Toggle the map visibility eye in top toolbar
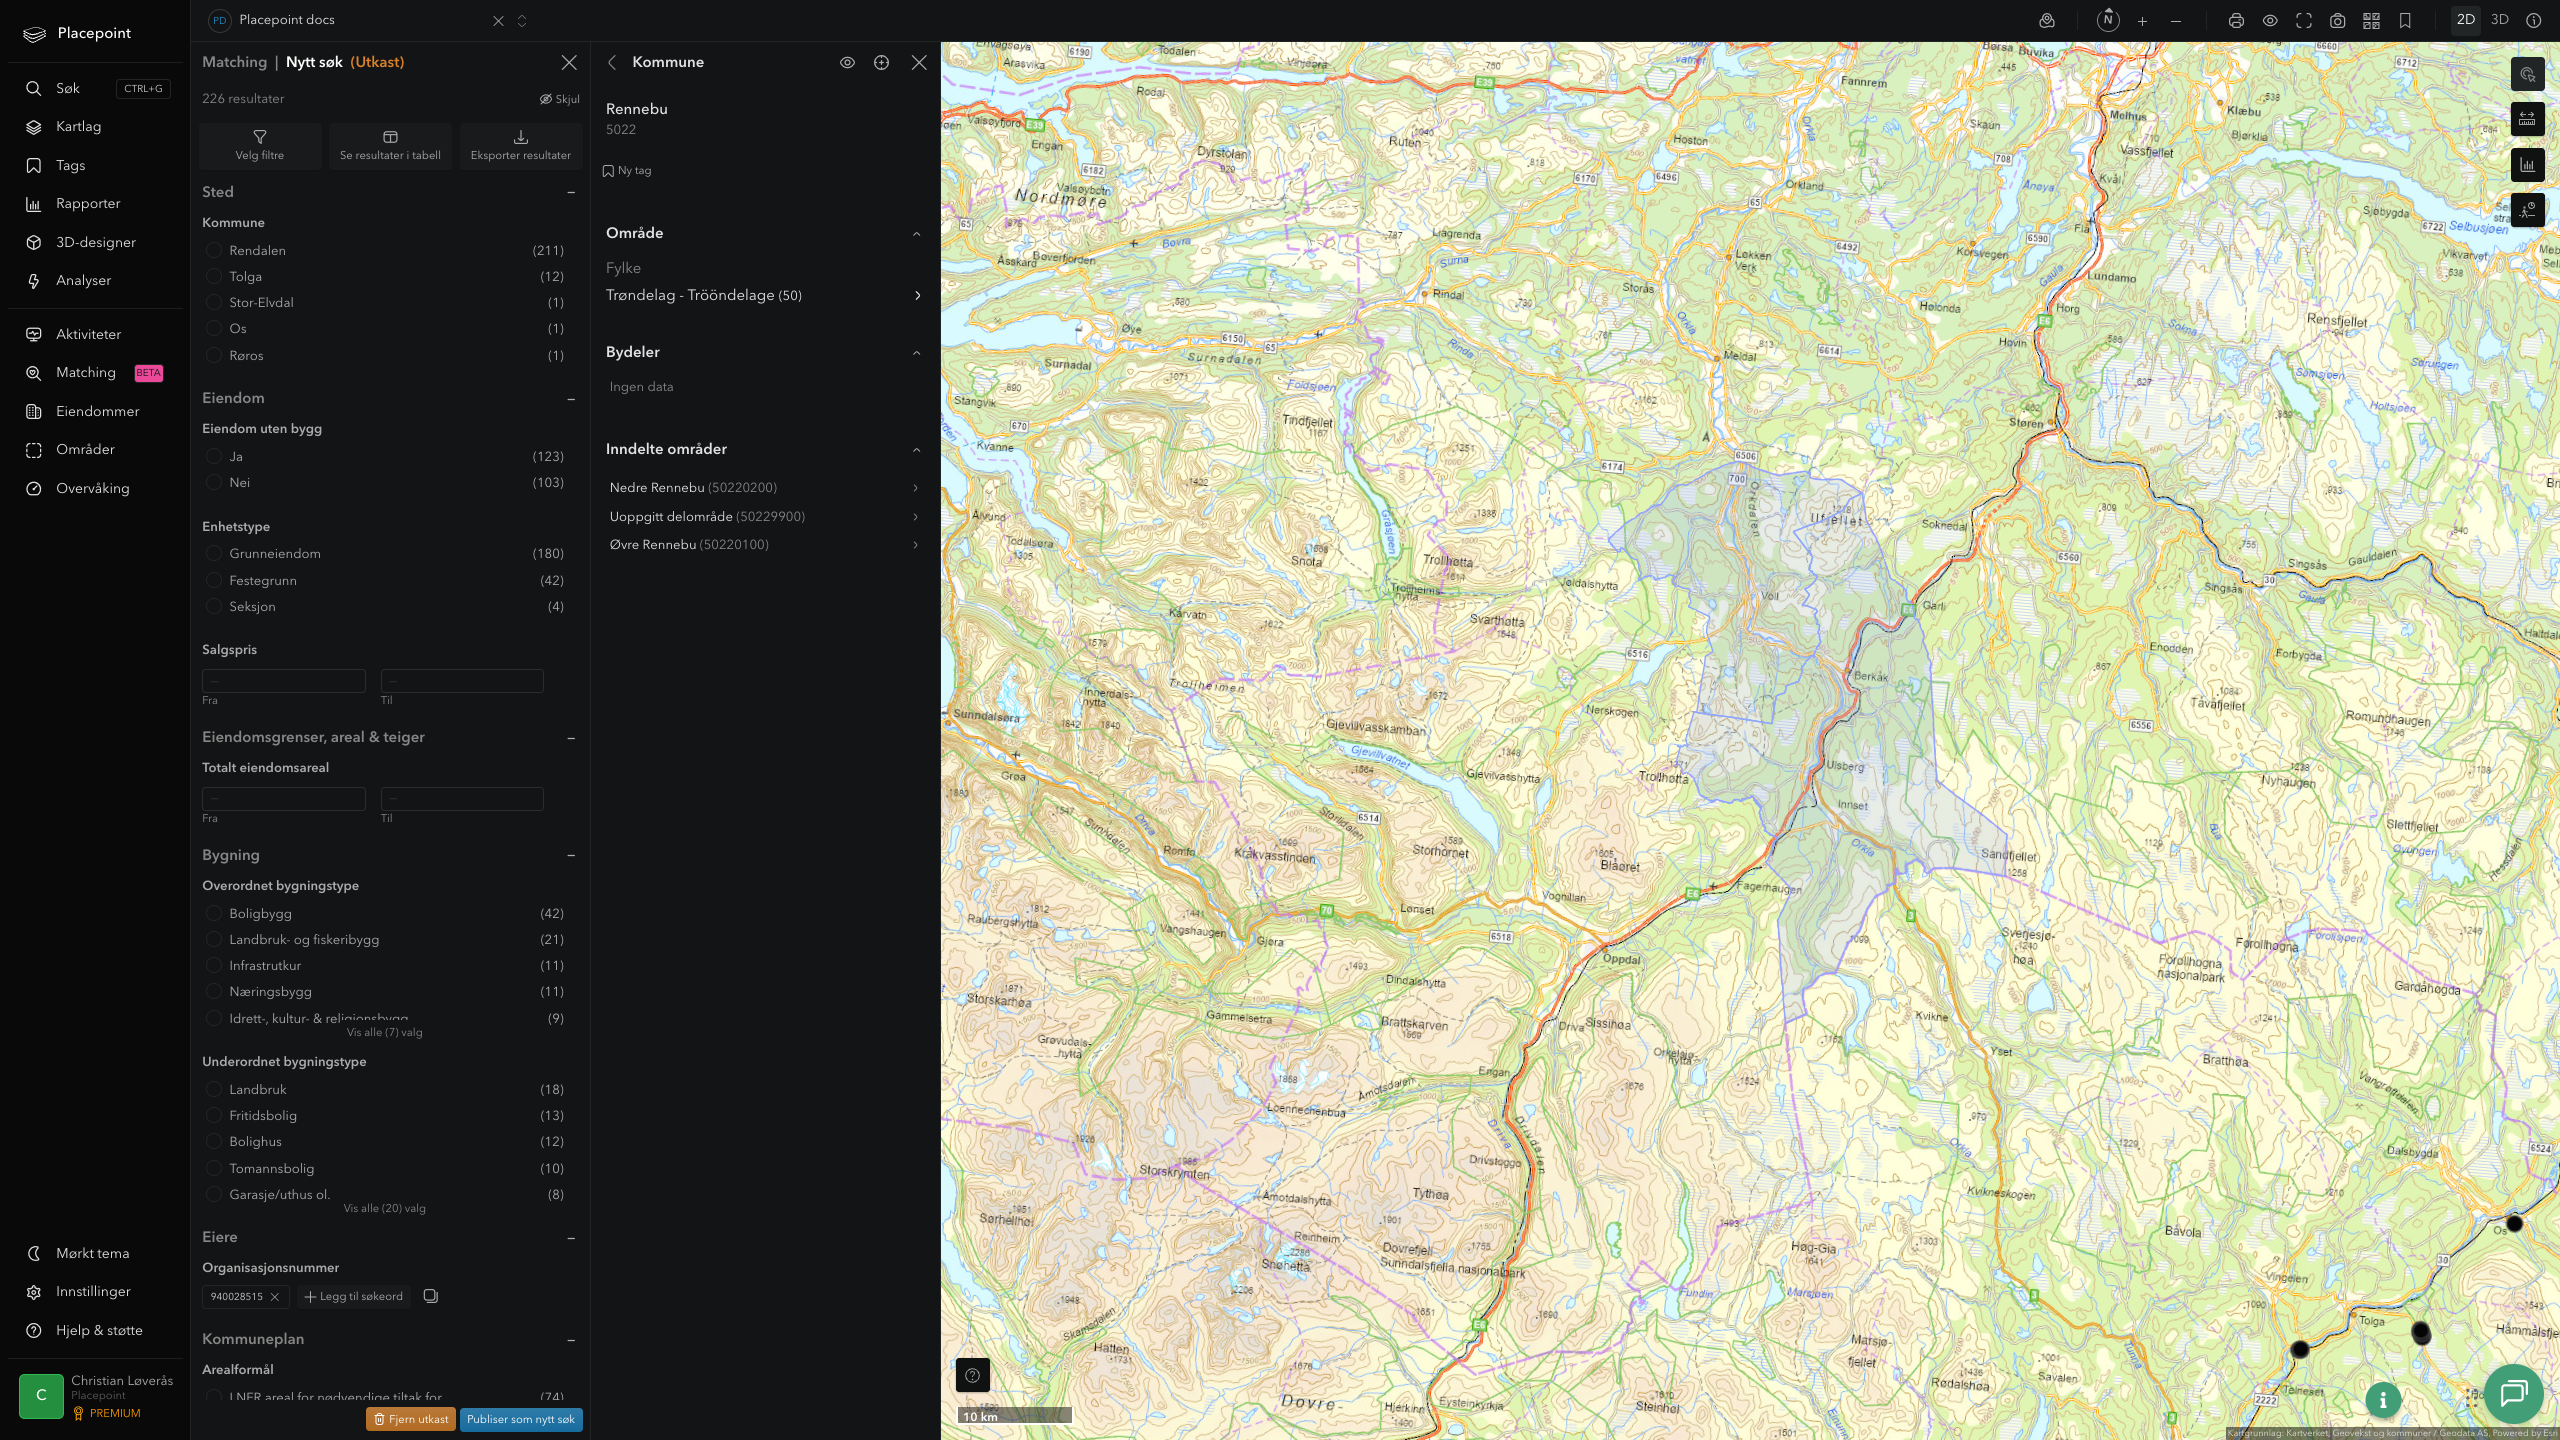The height and width of the screenshot is (1440, 2560). point(2270,20)
